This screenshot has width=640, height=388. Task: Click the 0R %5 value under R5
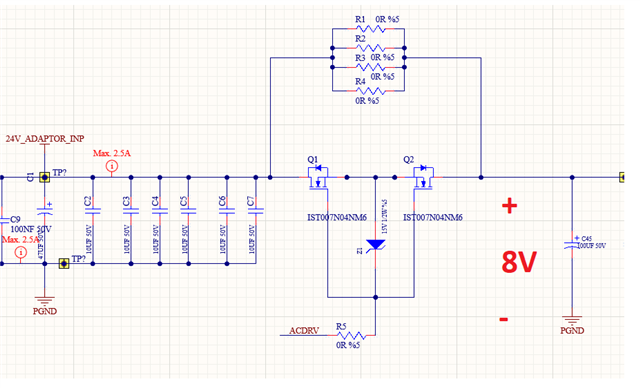coord(348,345)
